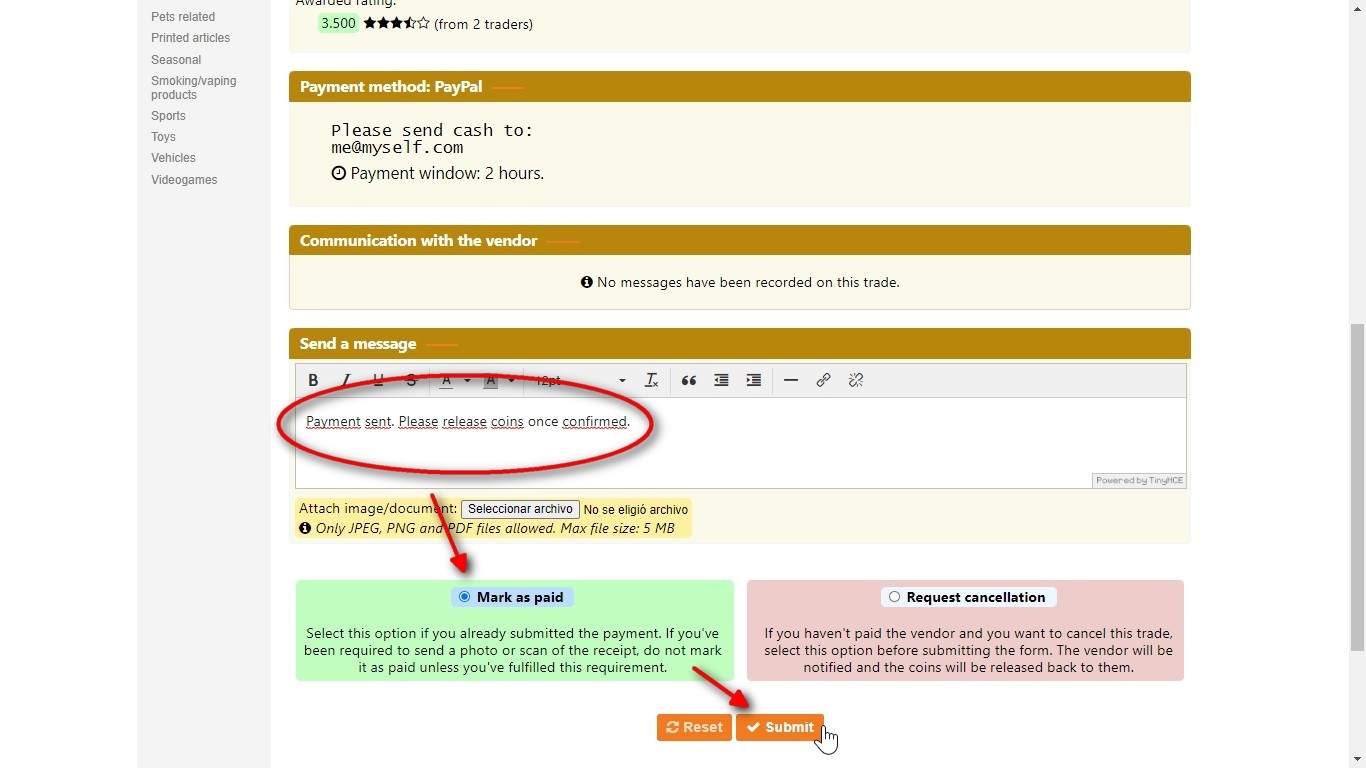
Task: Select the Request cancellation radio button
Action: coord(894,597)
